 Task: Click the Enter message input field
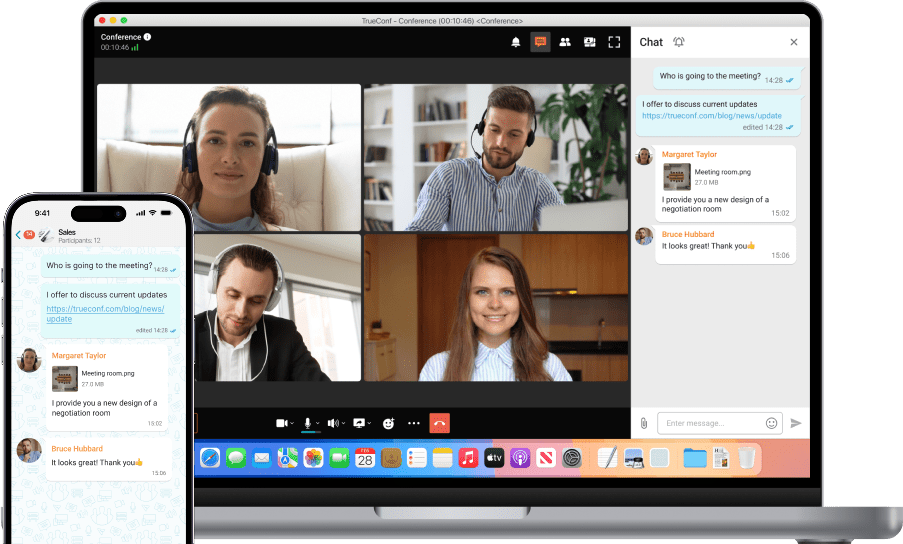710,423
